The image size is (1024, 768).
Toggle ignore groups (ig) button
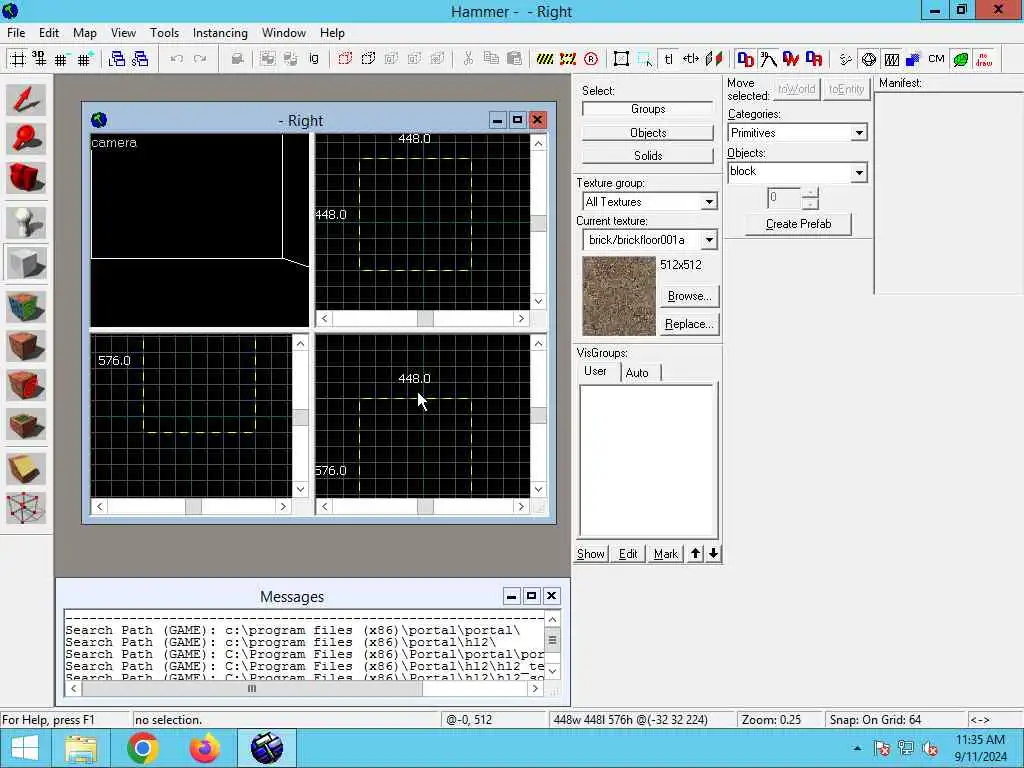point(314,59)
